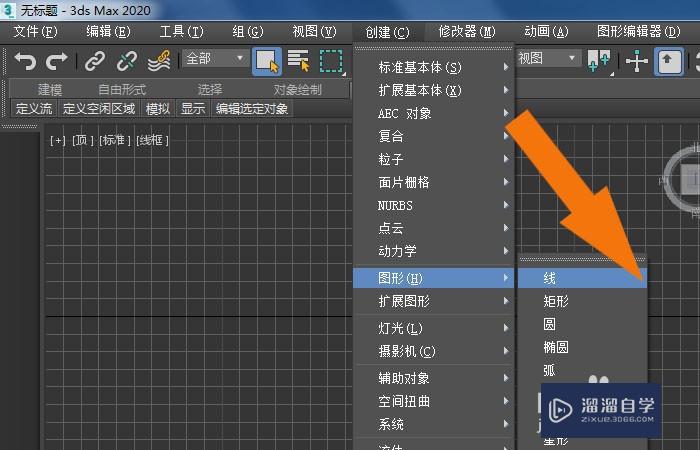
Task: Open the 文件(F) menu
Action: tap(36, 32)
